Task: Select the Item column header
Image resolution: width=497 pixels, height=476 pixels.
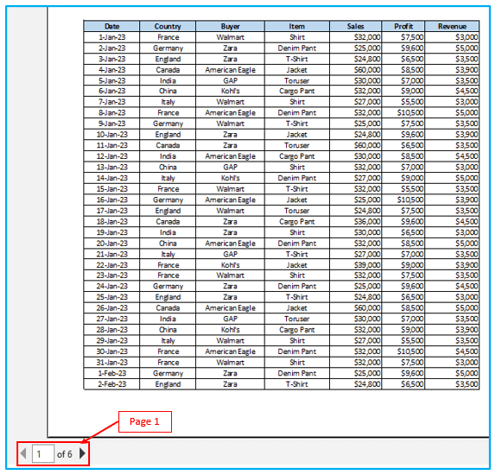Action: [297, 26]
